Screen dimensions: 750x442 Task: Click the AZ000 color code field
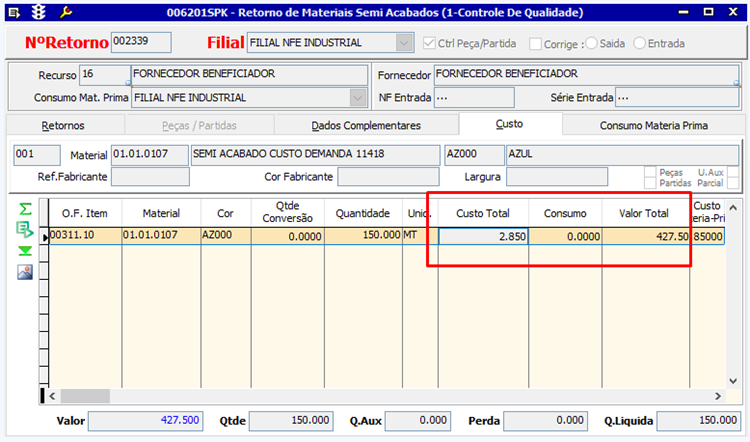coord(474,155)
